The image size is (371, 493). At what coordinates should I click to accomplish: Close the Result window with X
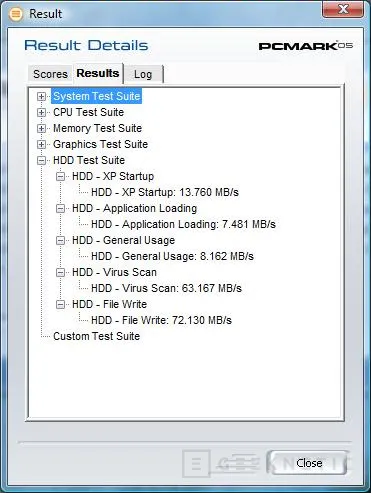(x=343, y=9)
